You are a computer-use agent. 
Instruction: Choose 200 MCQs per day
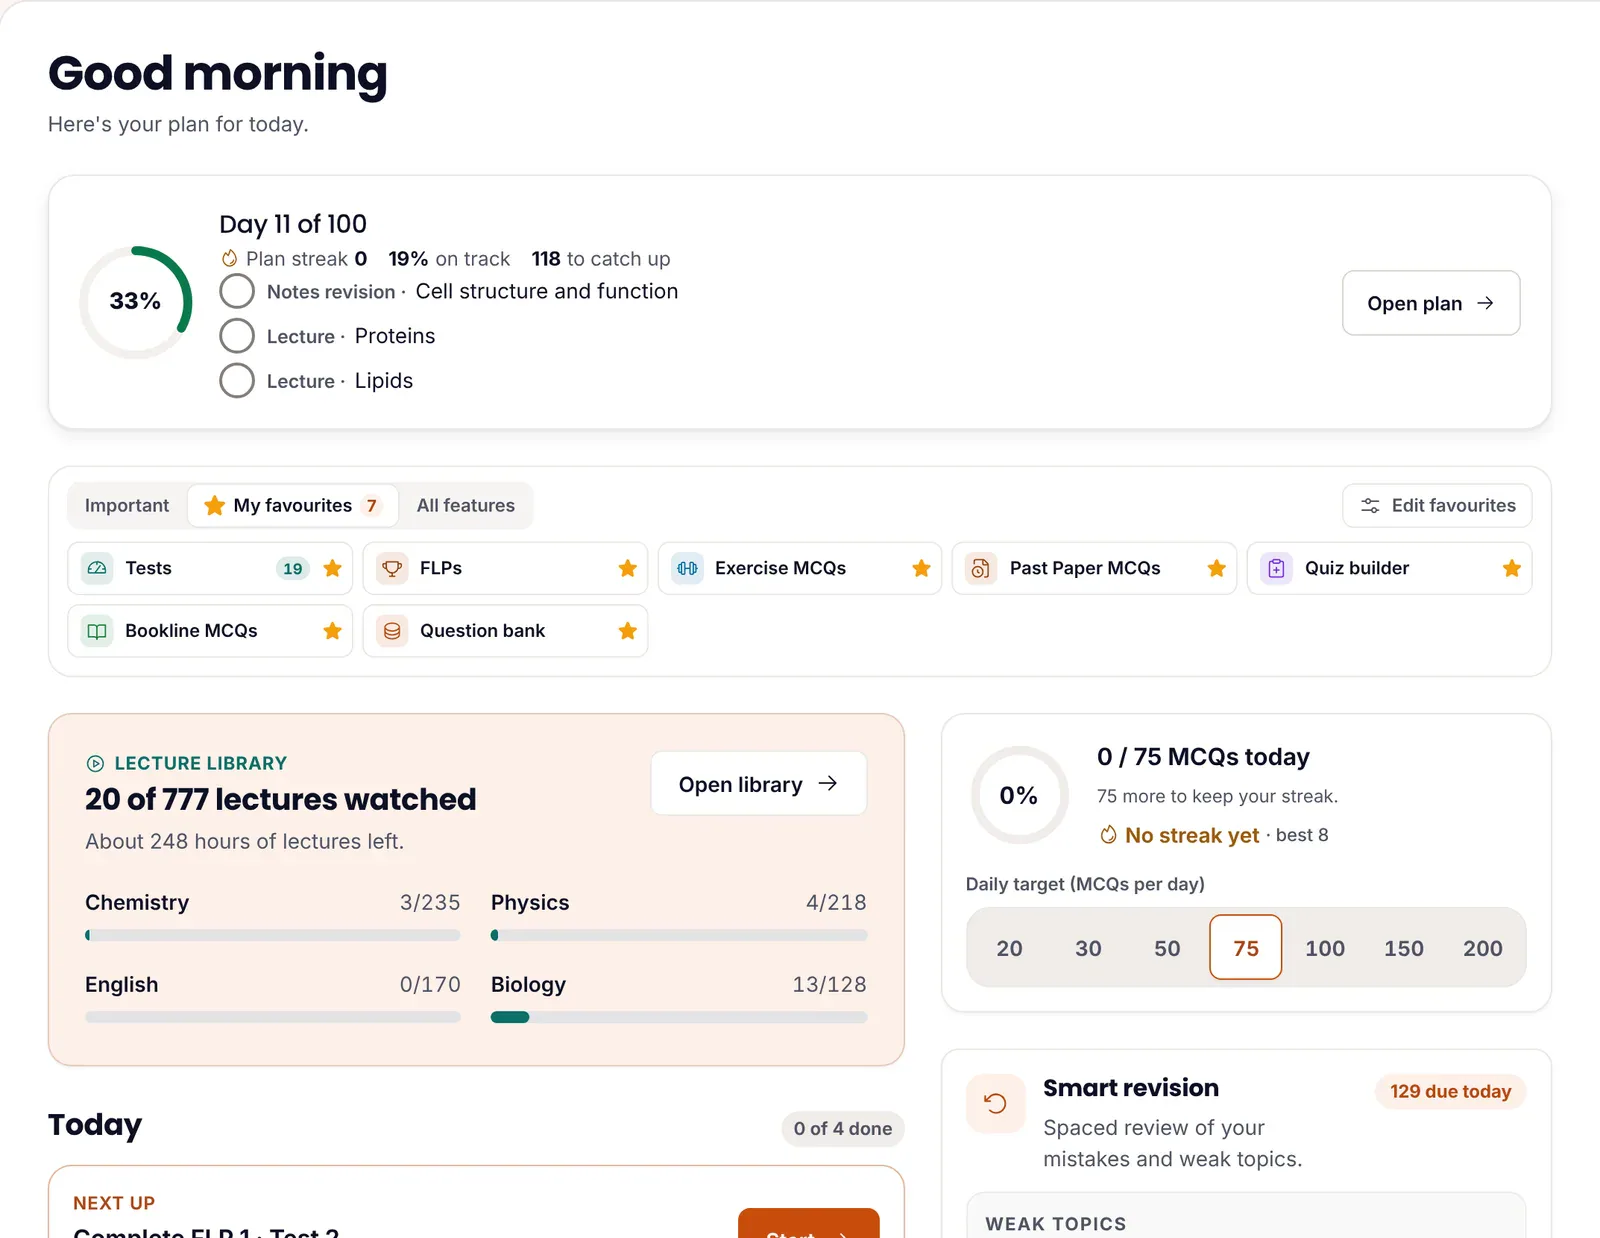(1483, 948)
